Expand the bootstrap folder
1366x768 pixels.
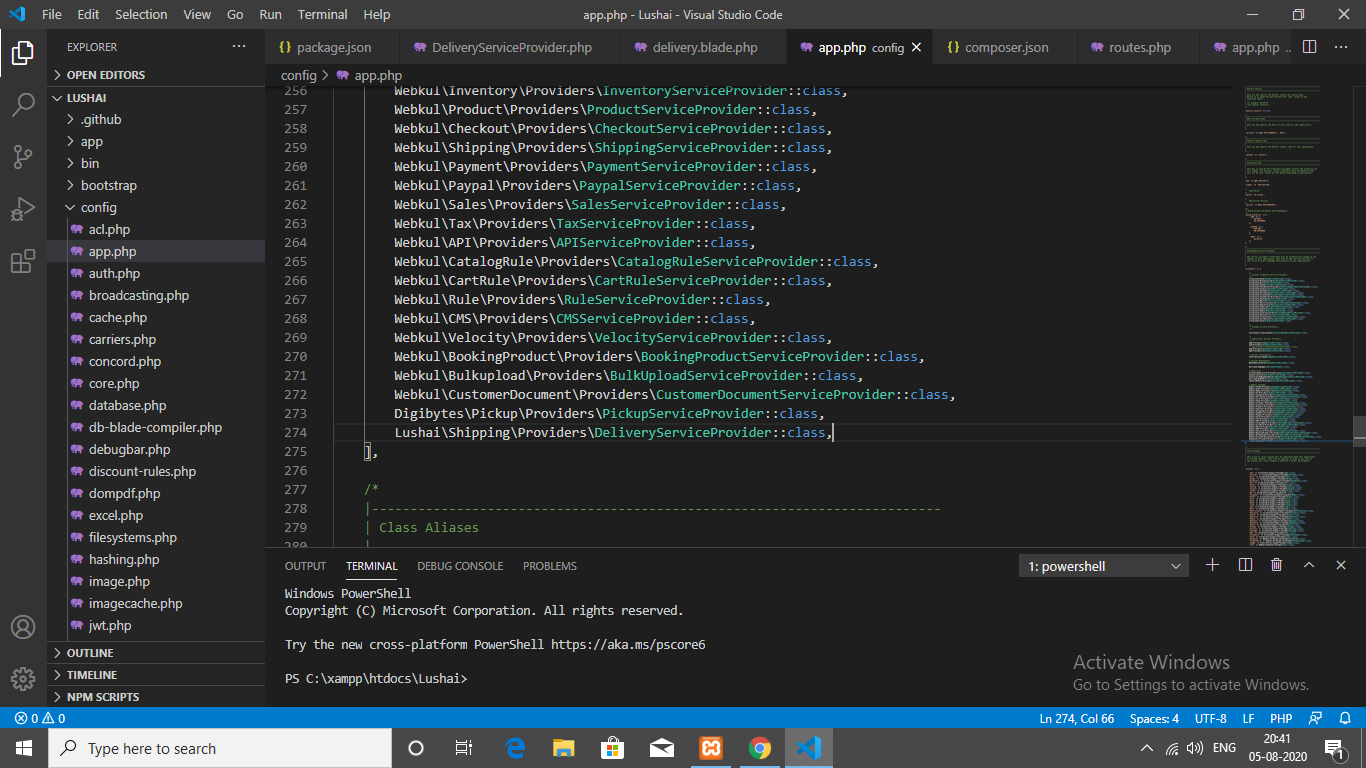(x=156, y=185)
